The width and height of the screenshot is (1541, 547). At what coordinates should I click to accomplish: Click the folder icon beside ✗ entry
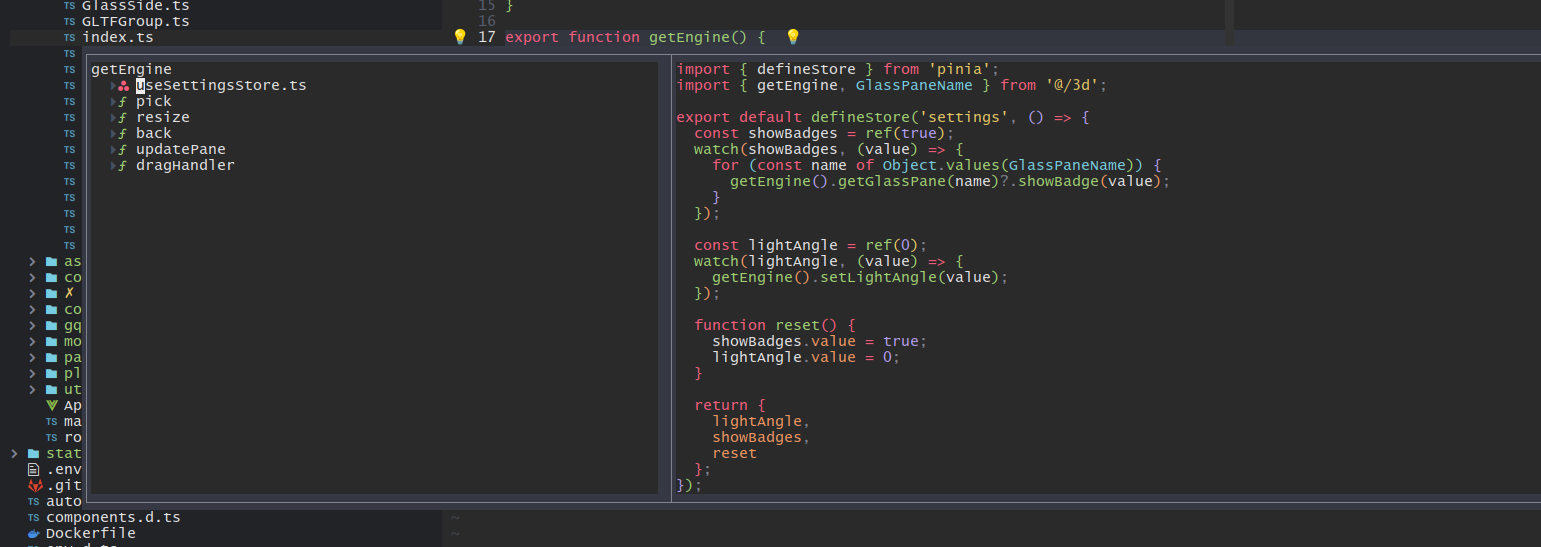pyautogui.click(x=52, y=293)
